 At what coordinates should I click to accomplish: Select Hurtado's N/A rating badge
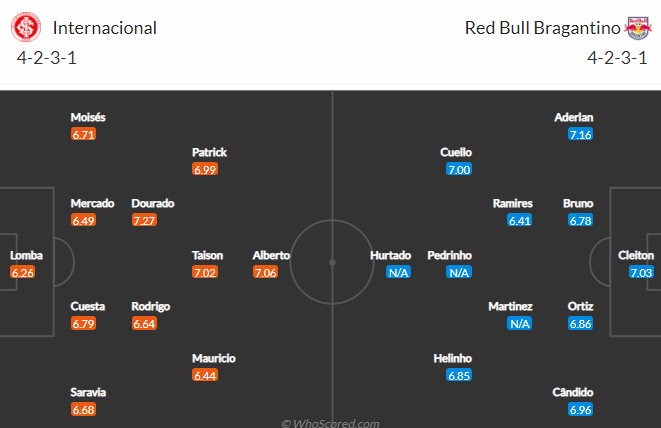[398, 272]
